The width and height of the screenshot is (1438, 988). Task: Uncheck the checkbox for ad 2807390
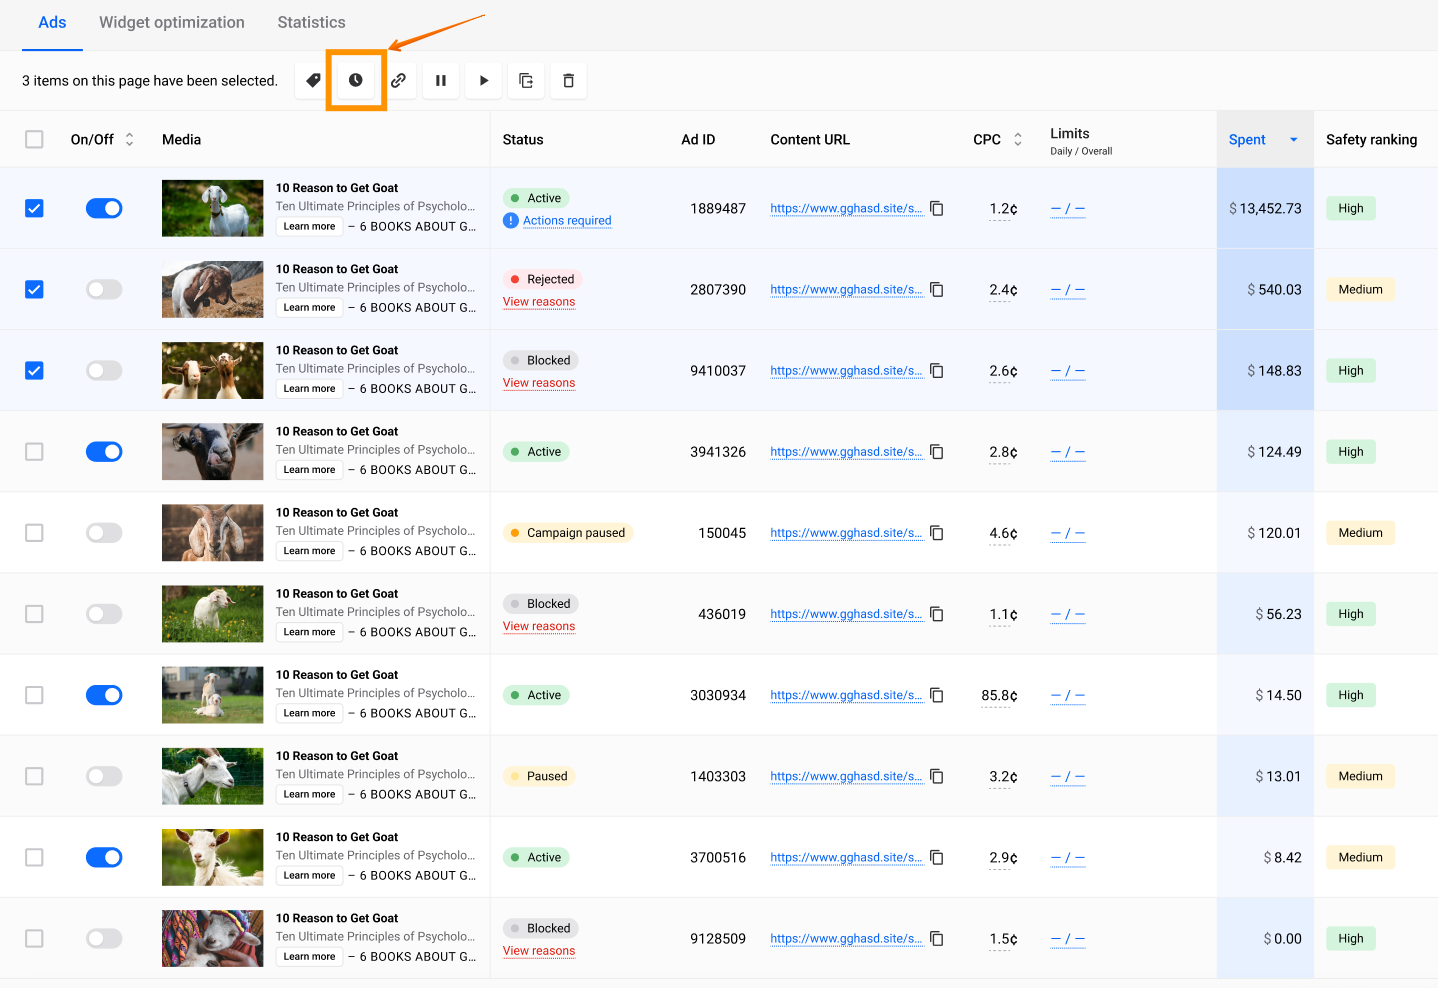(x=34, y=290)
